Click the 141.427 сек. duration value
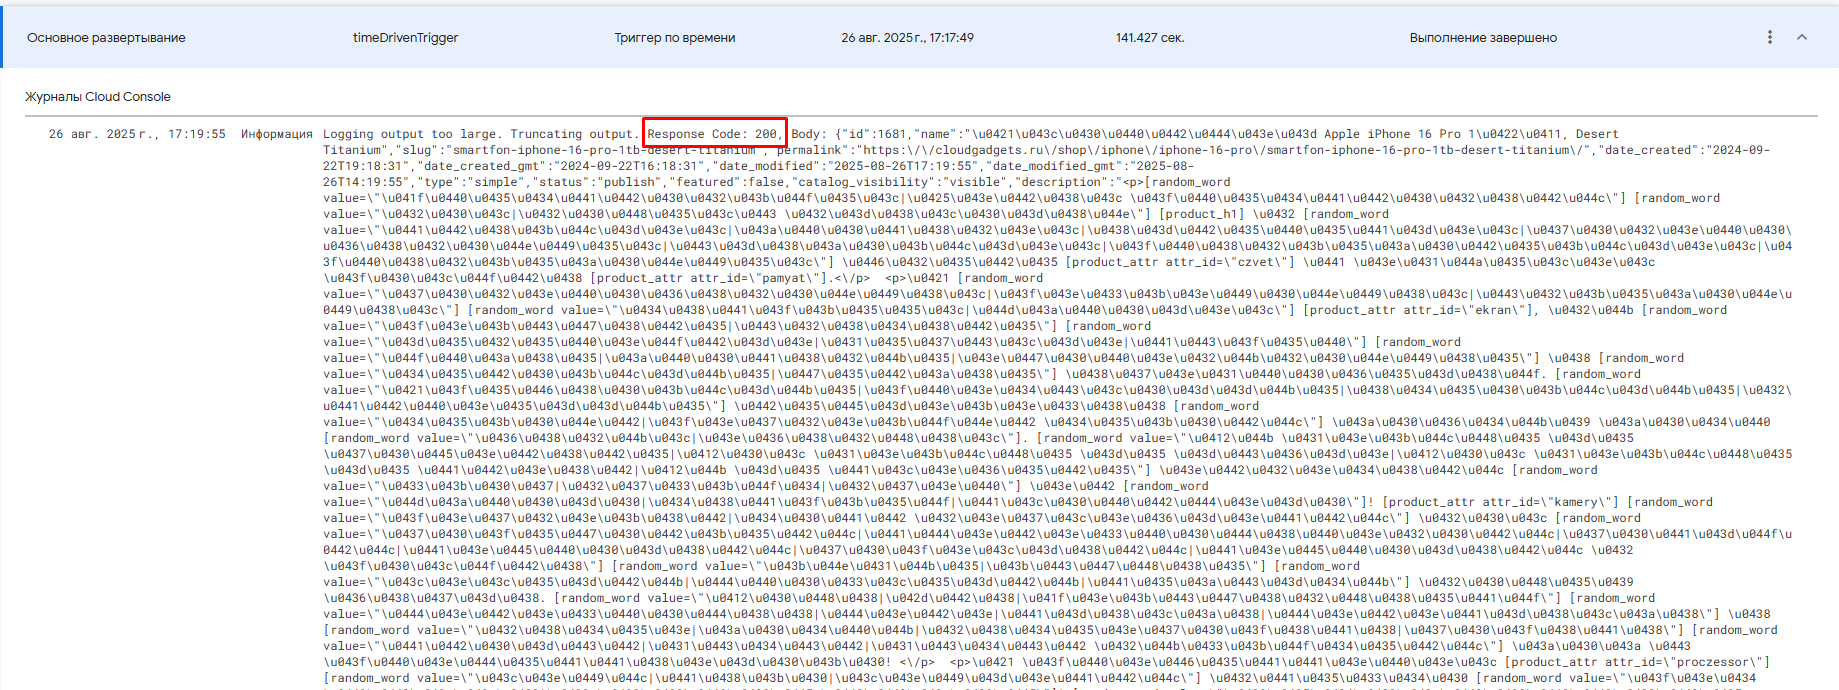Screen dimensions: 1839x690 click(x=1149, y=38)
